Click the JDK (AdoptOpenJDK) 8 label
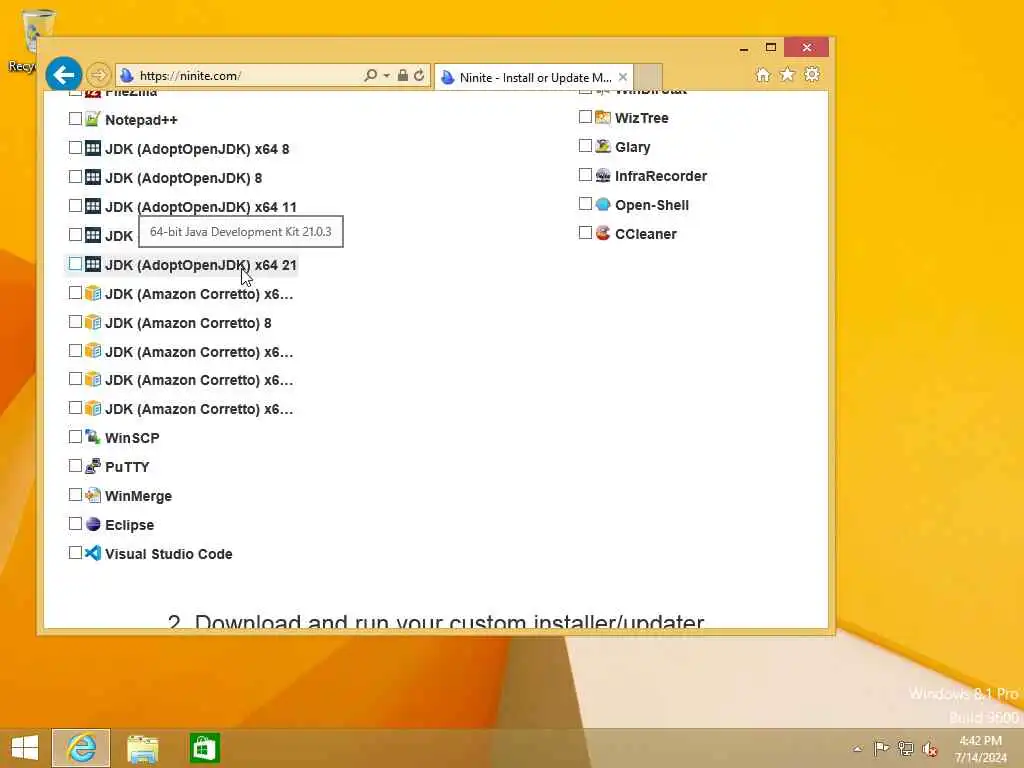 pyautogui.click(x=184, y=178)
